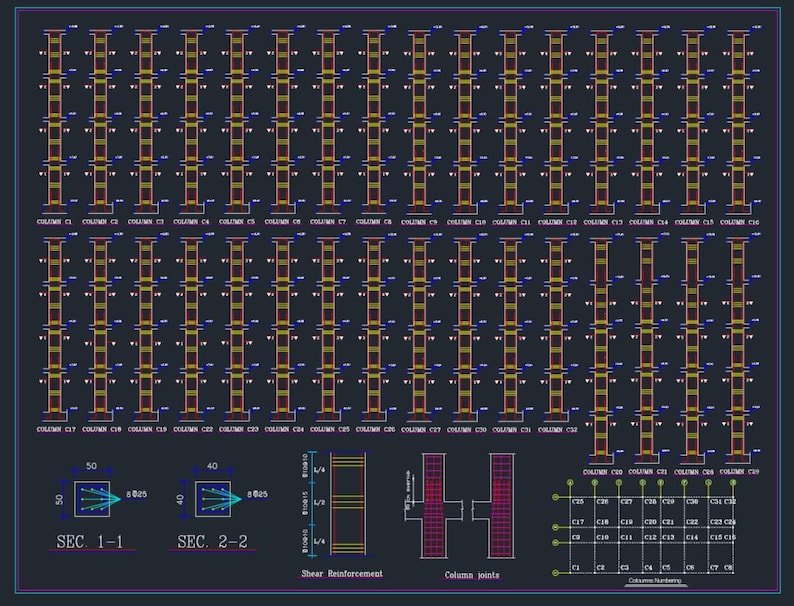This screenshot has width=794, height=606.
Task: Click the Columns Numbering caption
Action: pos(655,581)
